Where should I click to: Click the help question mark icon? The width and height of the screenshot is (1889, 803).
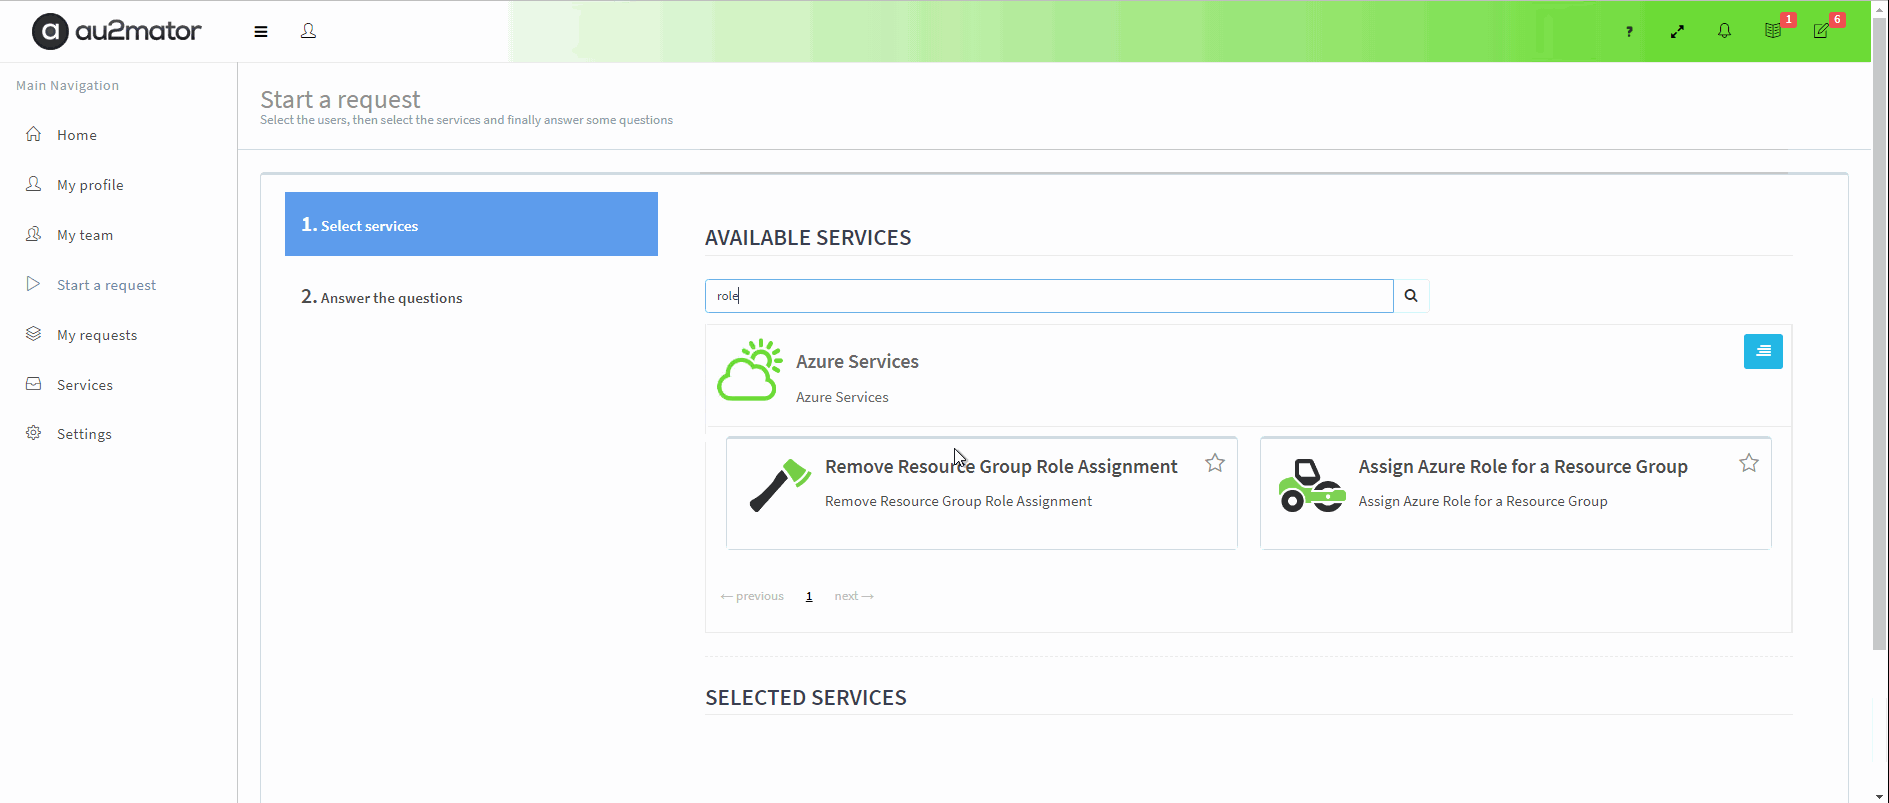coord(1629,32)
